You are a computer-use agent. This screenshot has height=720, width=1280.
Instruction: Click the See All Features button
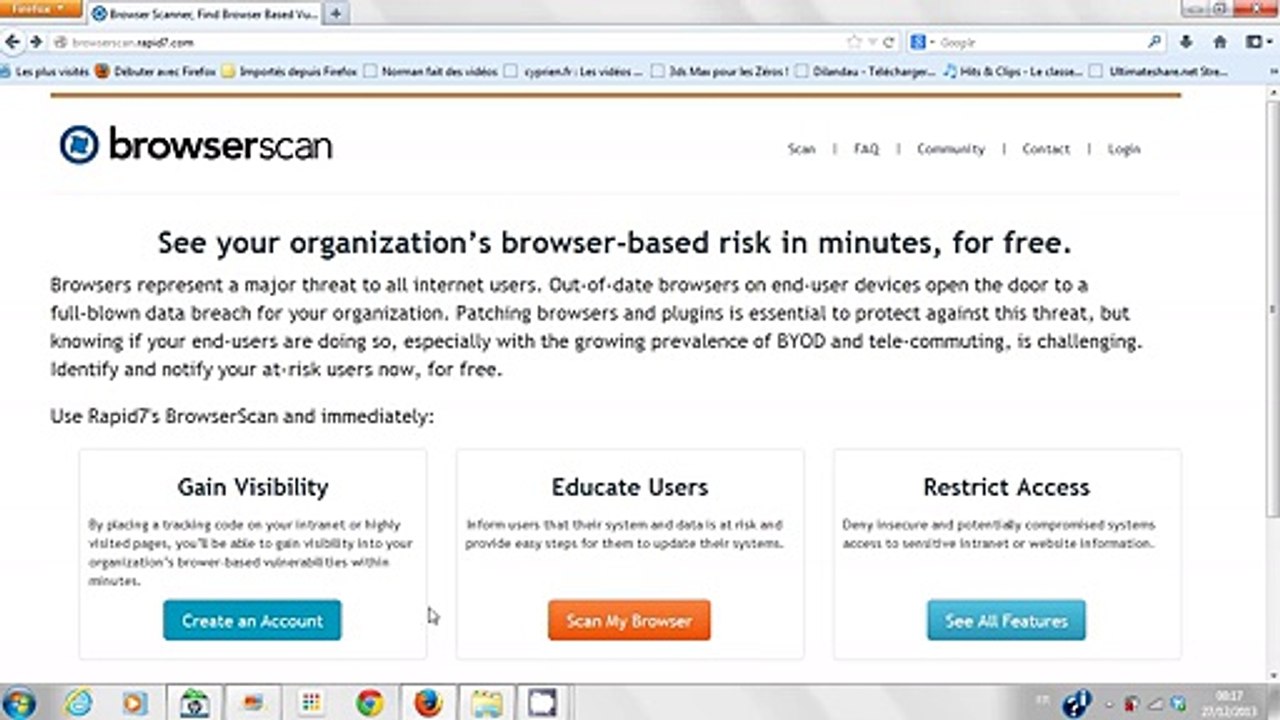(1006, 620)
